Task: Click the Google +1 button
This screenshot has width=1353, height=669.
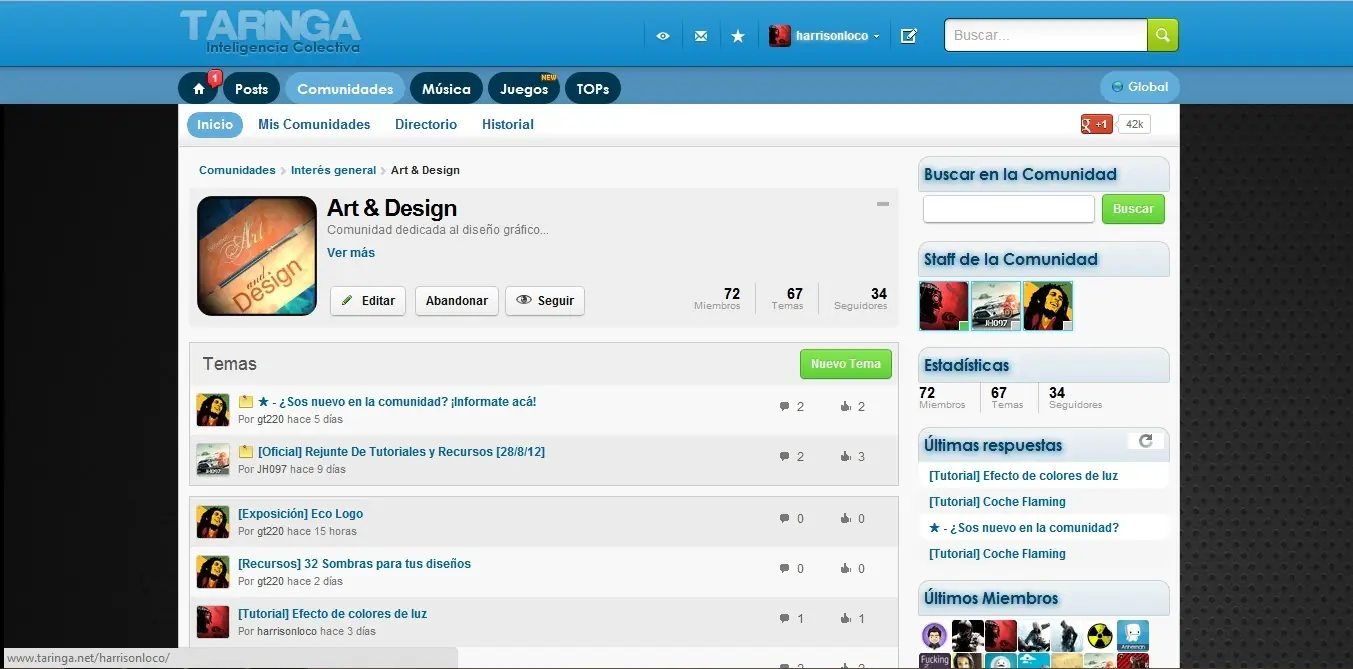Action: [x=1097, y=124]
